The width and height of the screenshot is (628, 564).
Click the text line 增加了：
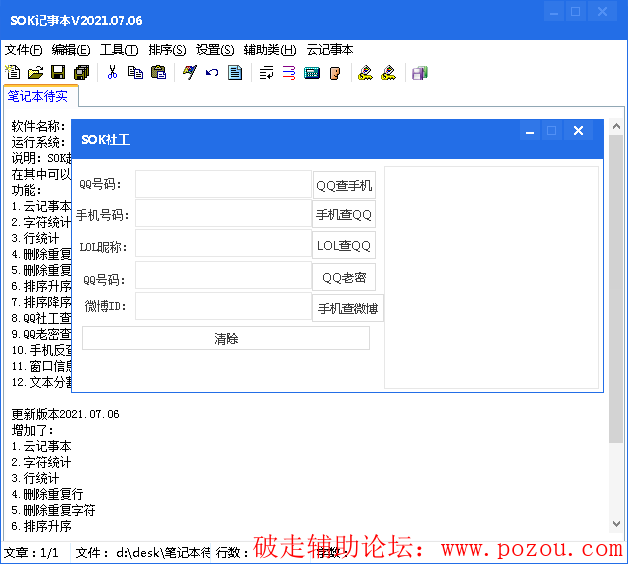coord(33,430)
